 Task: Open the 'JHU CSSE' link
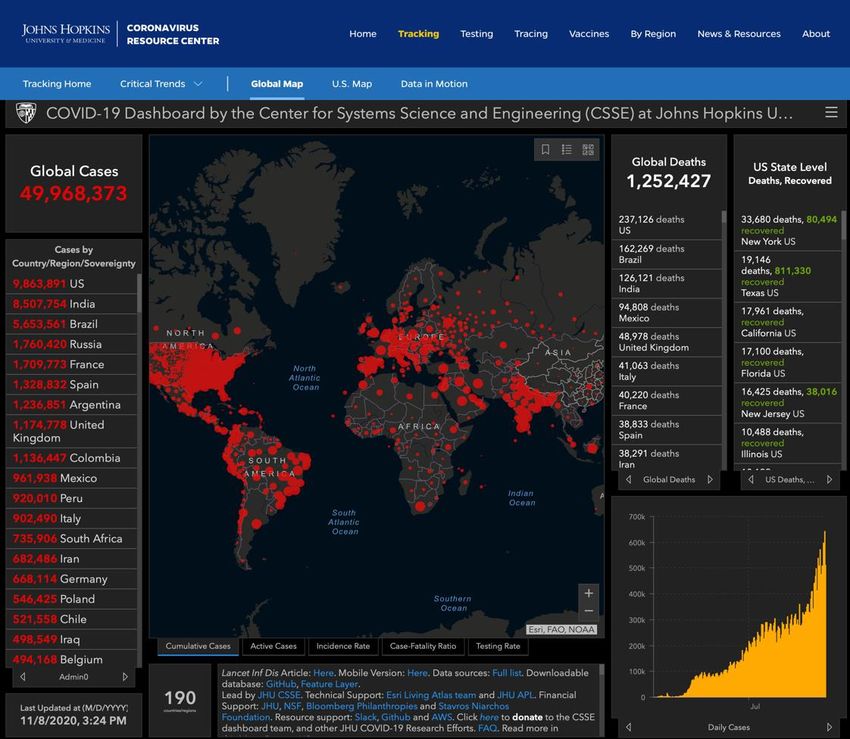(x=279, y=695)
